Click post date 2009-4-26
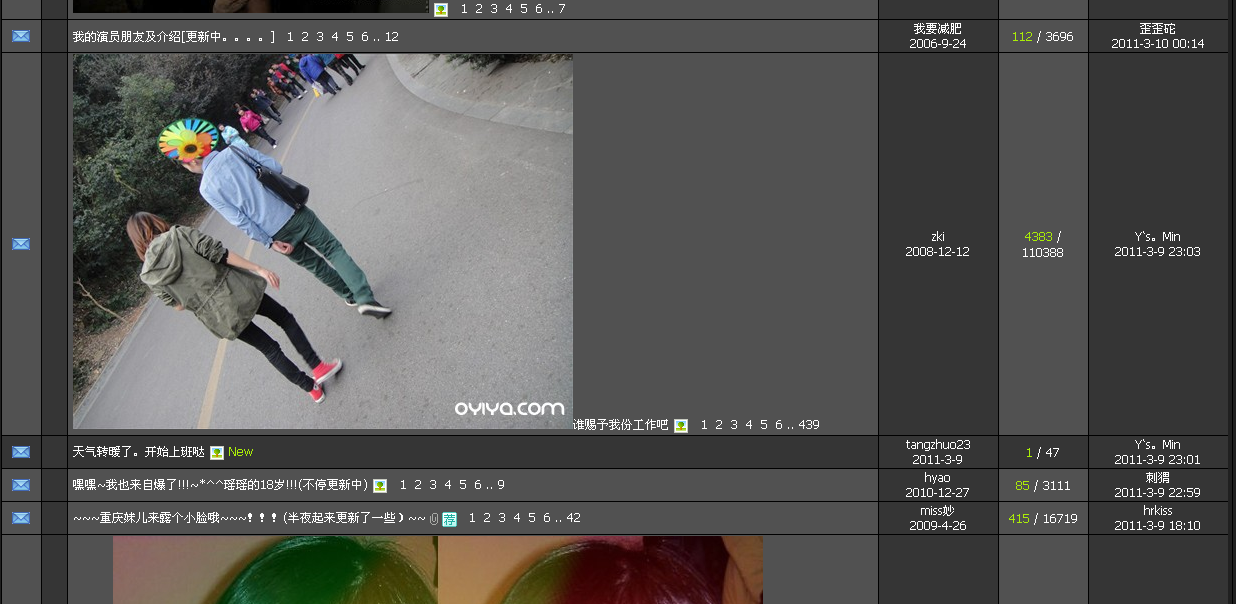This screenshot has height=604, width=1236. [x=938, y=526]
